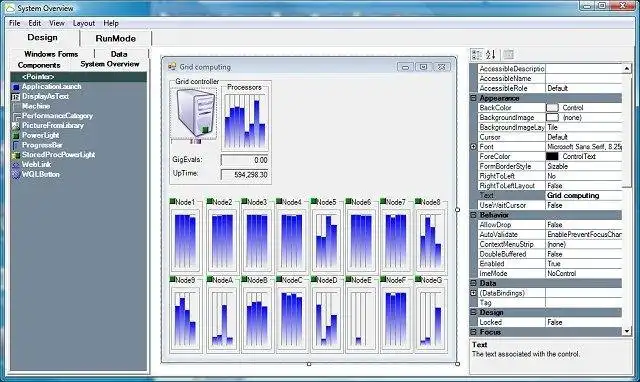Select the Node5 power light

click(x=313, y=201)
